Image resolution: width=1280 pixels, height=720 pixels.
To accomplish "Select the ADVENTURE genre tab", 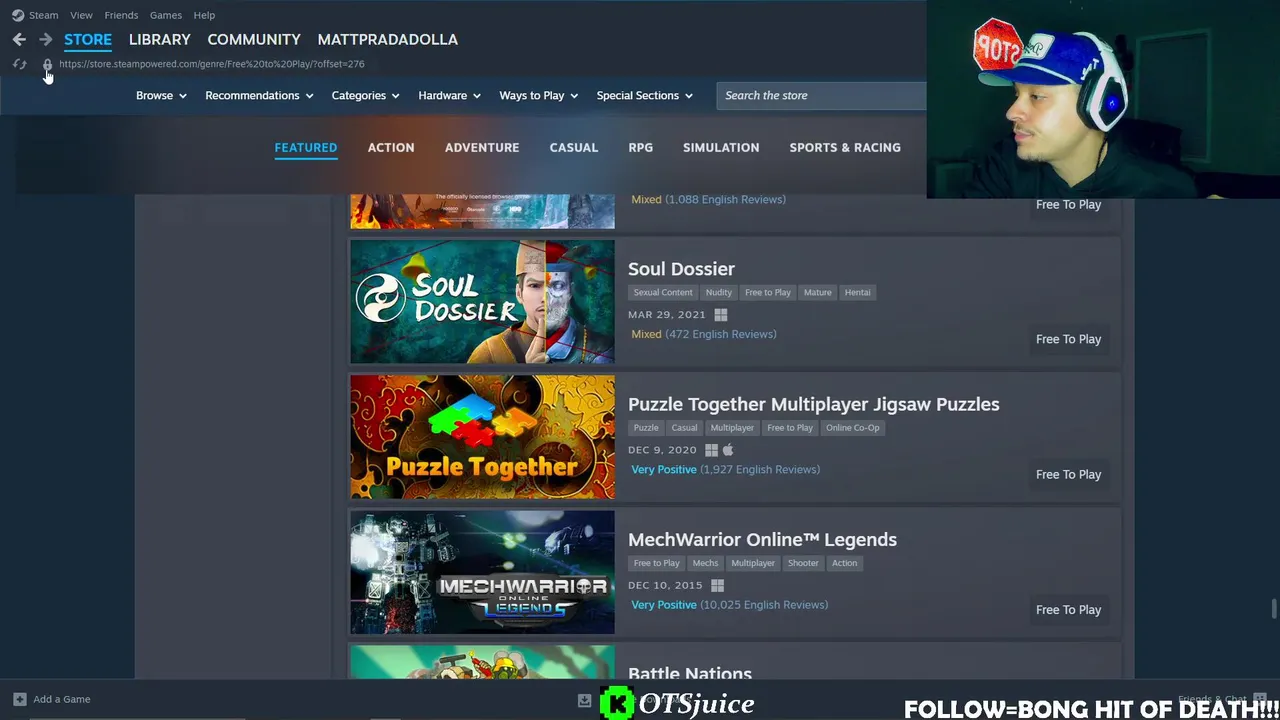I will coord(482,147).
